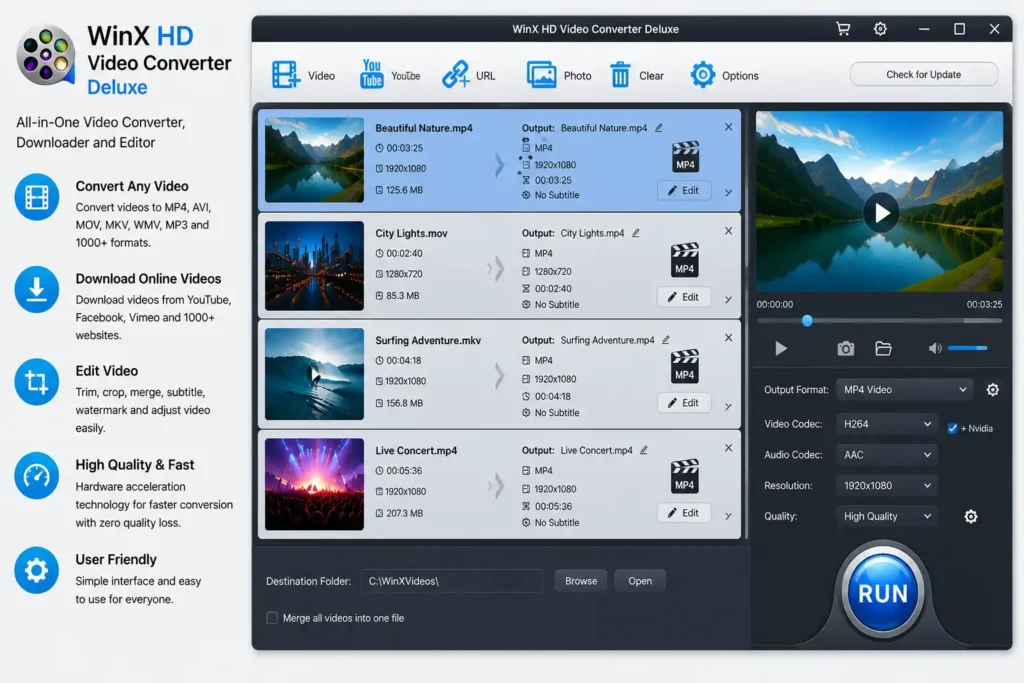Open Options gear in the toolbar
This screenshot has width=1024, height=683.
pyautogui.click(x=703, y=74)
